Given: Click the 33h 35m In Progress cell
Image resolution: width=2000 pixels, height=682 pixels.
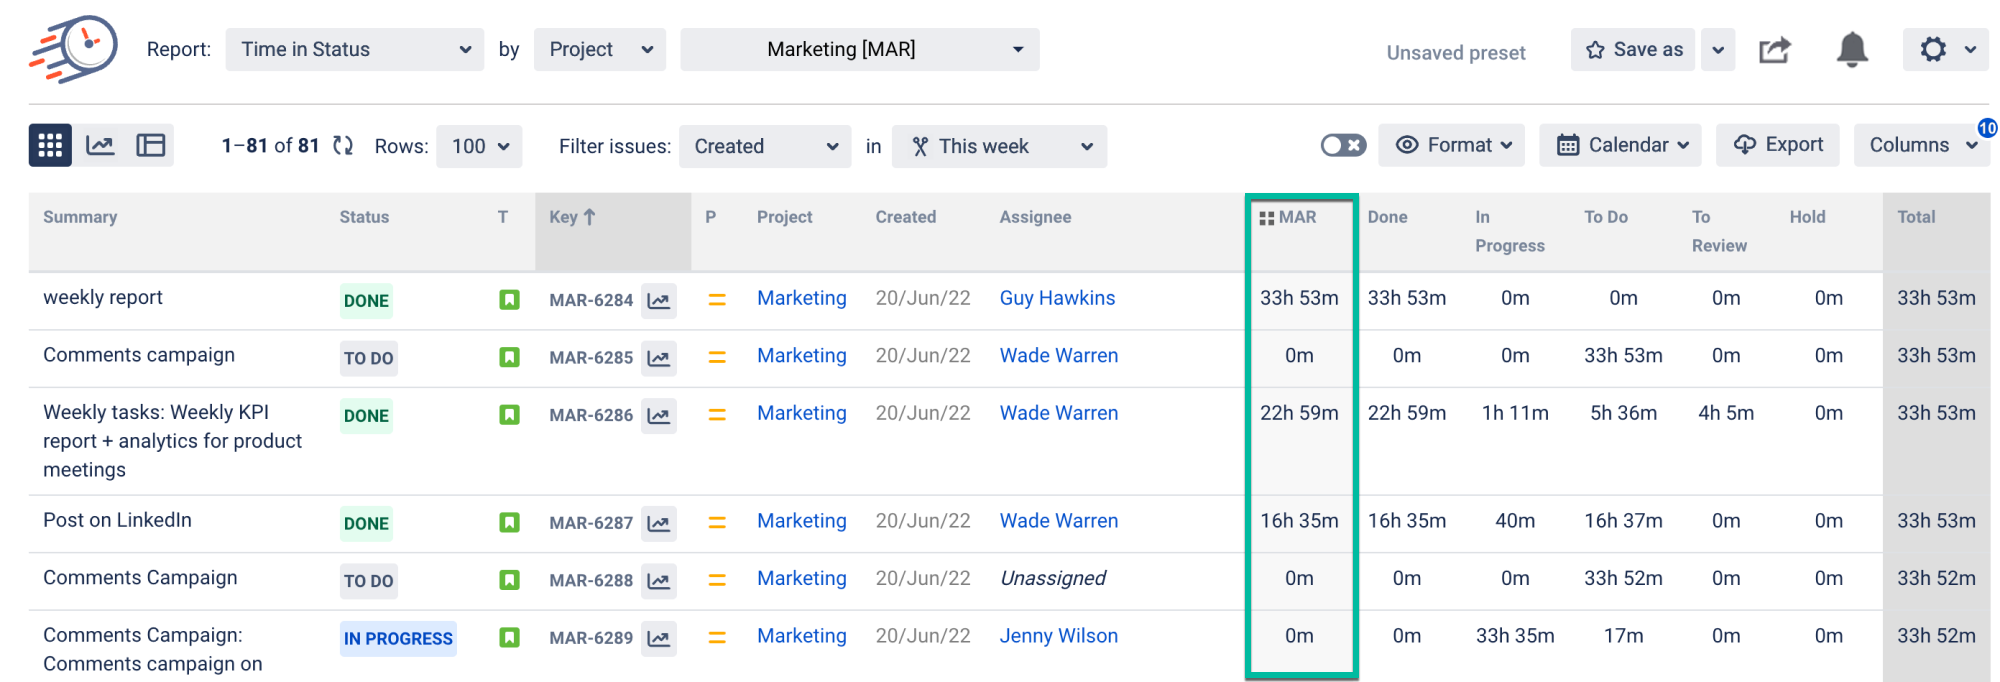Looking at the screenshot, I should pos(1515,636).
